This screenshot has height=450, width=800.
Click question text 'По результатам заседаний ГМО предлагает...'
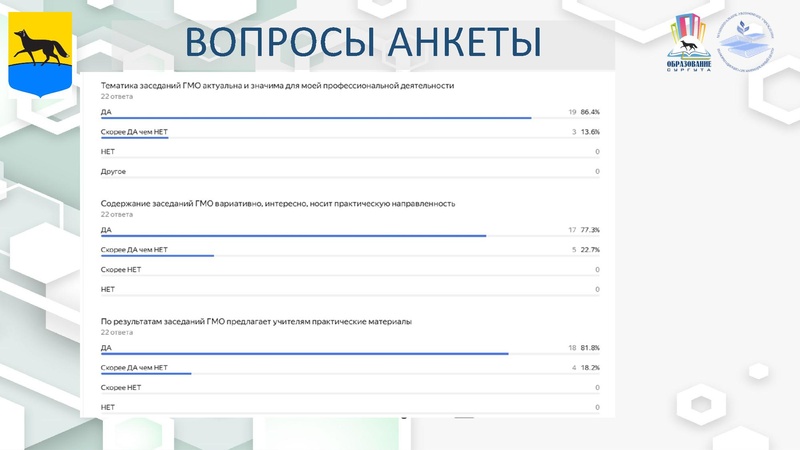coord(256,321)
